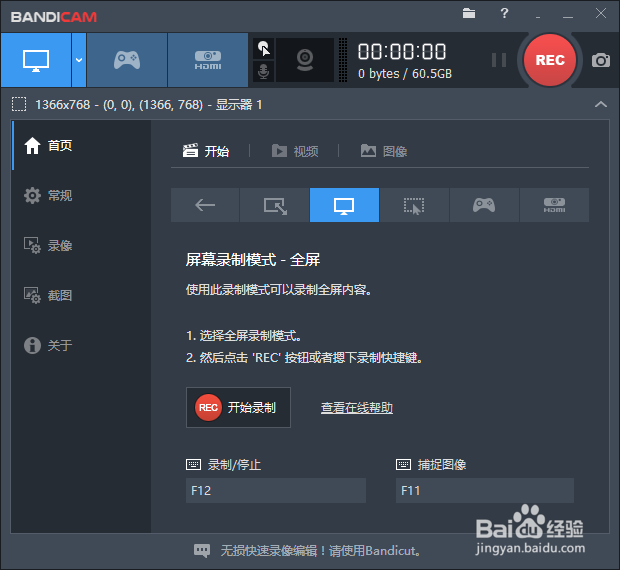The height and width of the screenshot is (570, 620).
Task: Click the 1366x768 resolution status text
Action: (x=149, y=105)
